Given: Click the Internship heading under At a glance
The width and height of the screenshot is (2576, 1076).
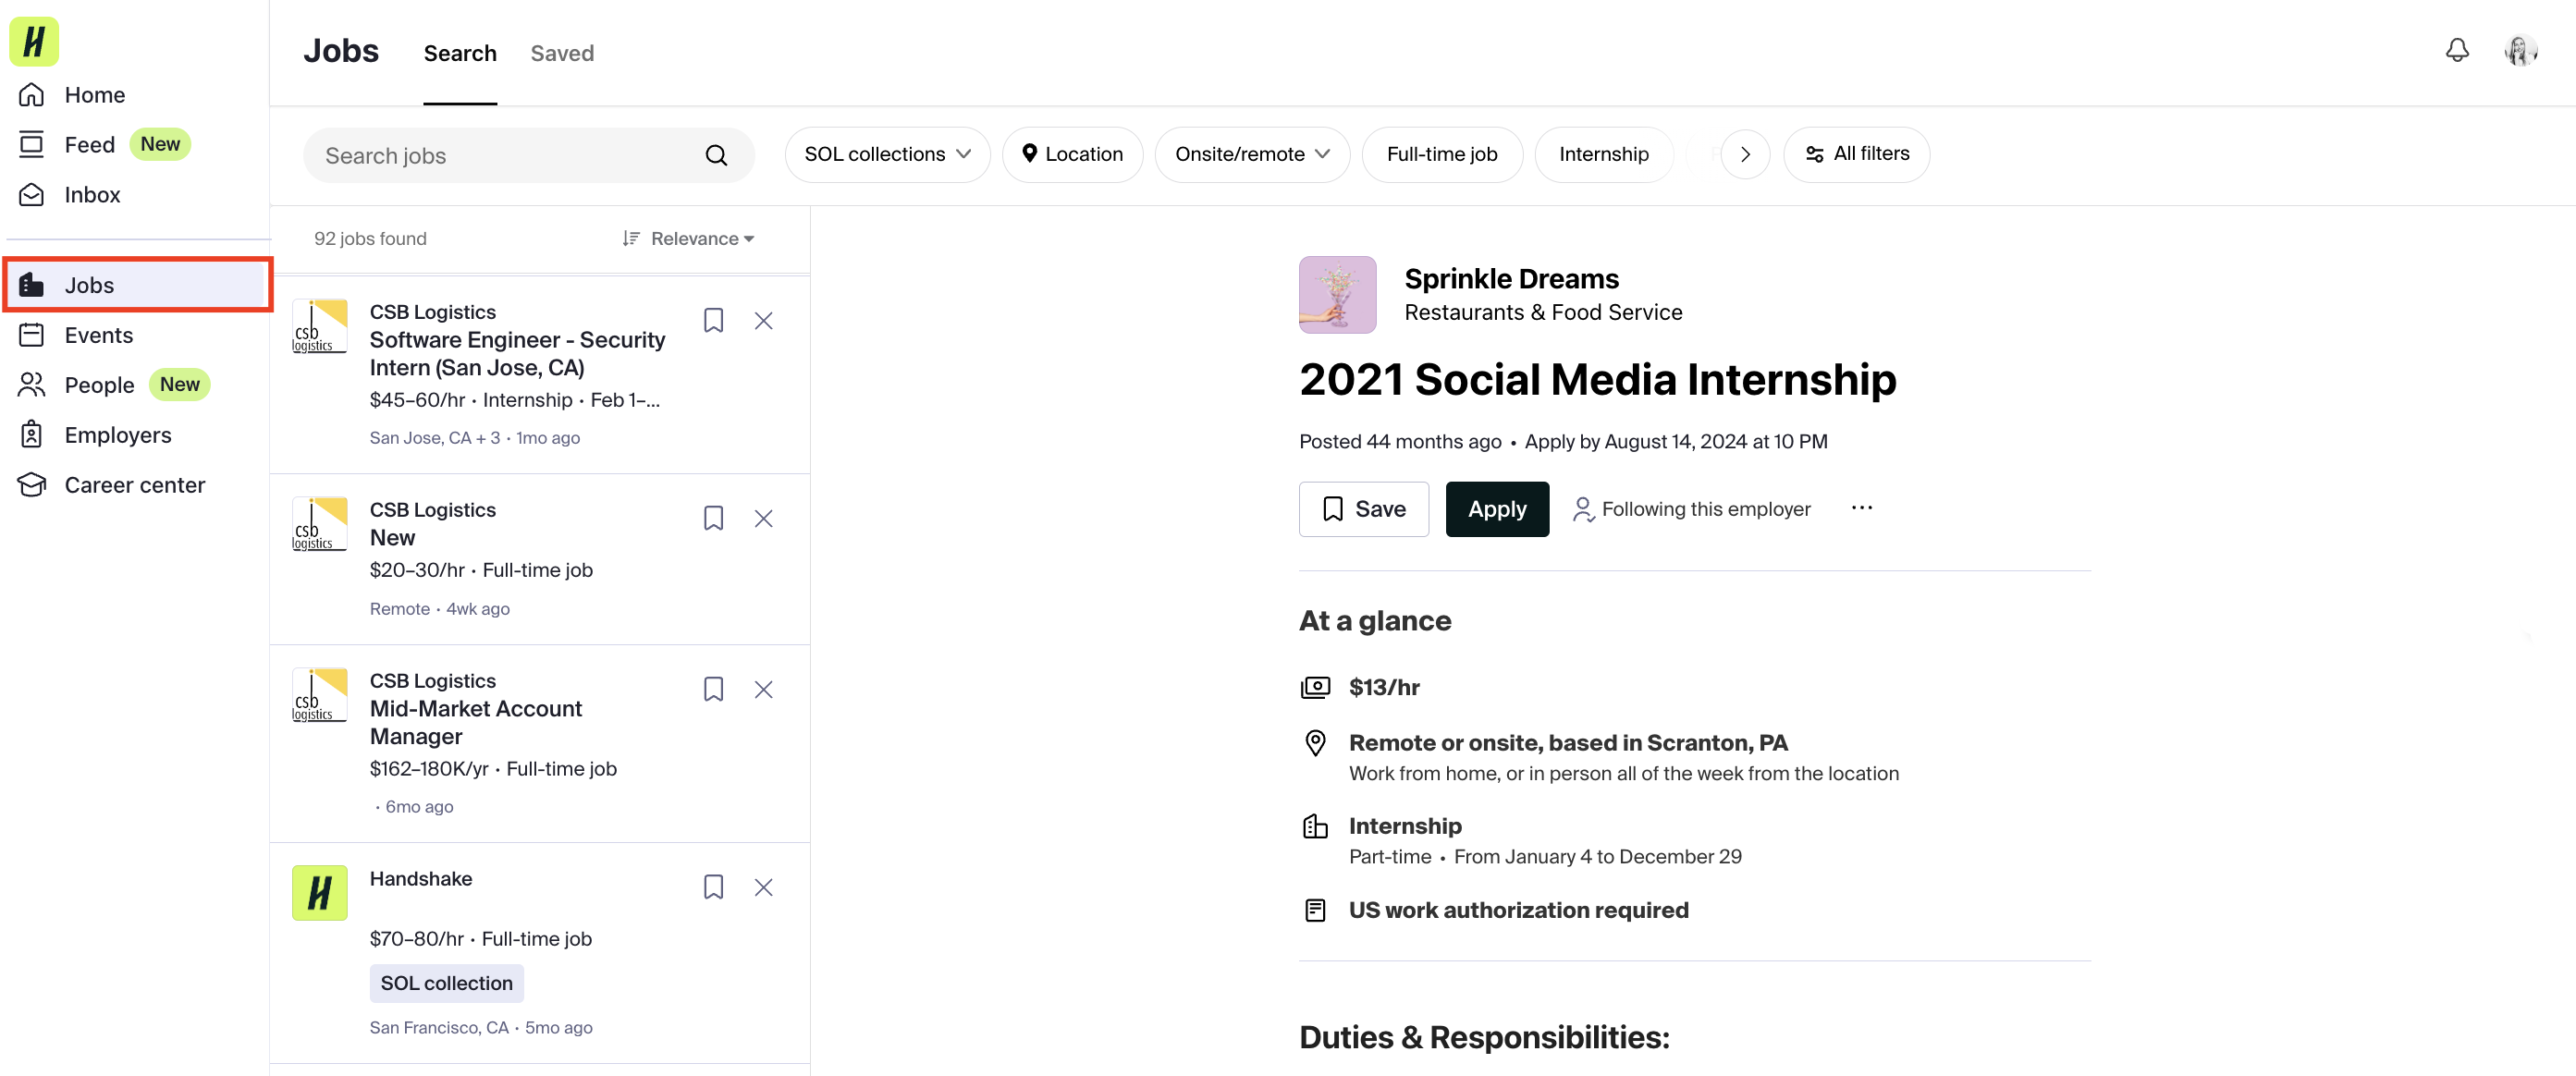Looking at the screenshot, I should coord(1405,826).
